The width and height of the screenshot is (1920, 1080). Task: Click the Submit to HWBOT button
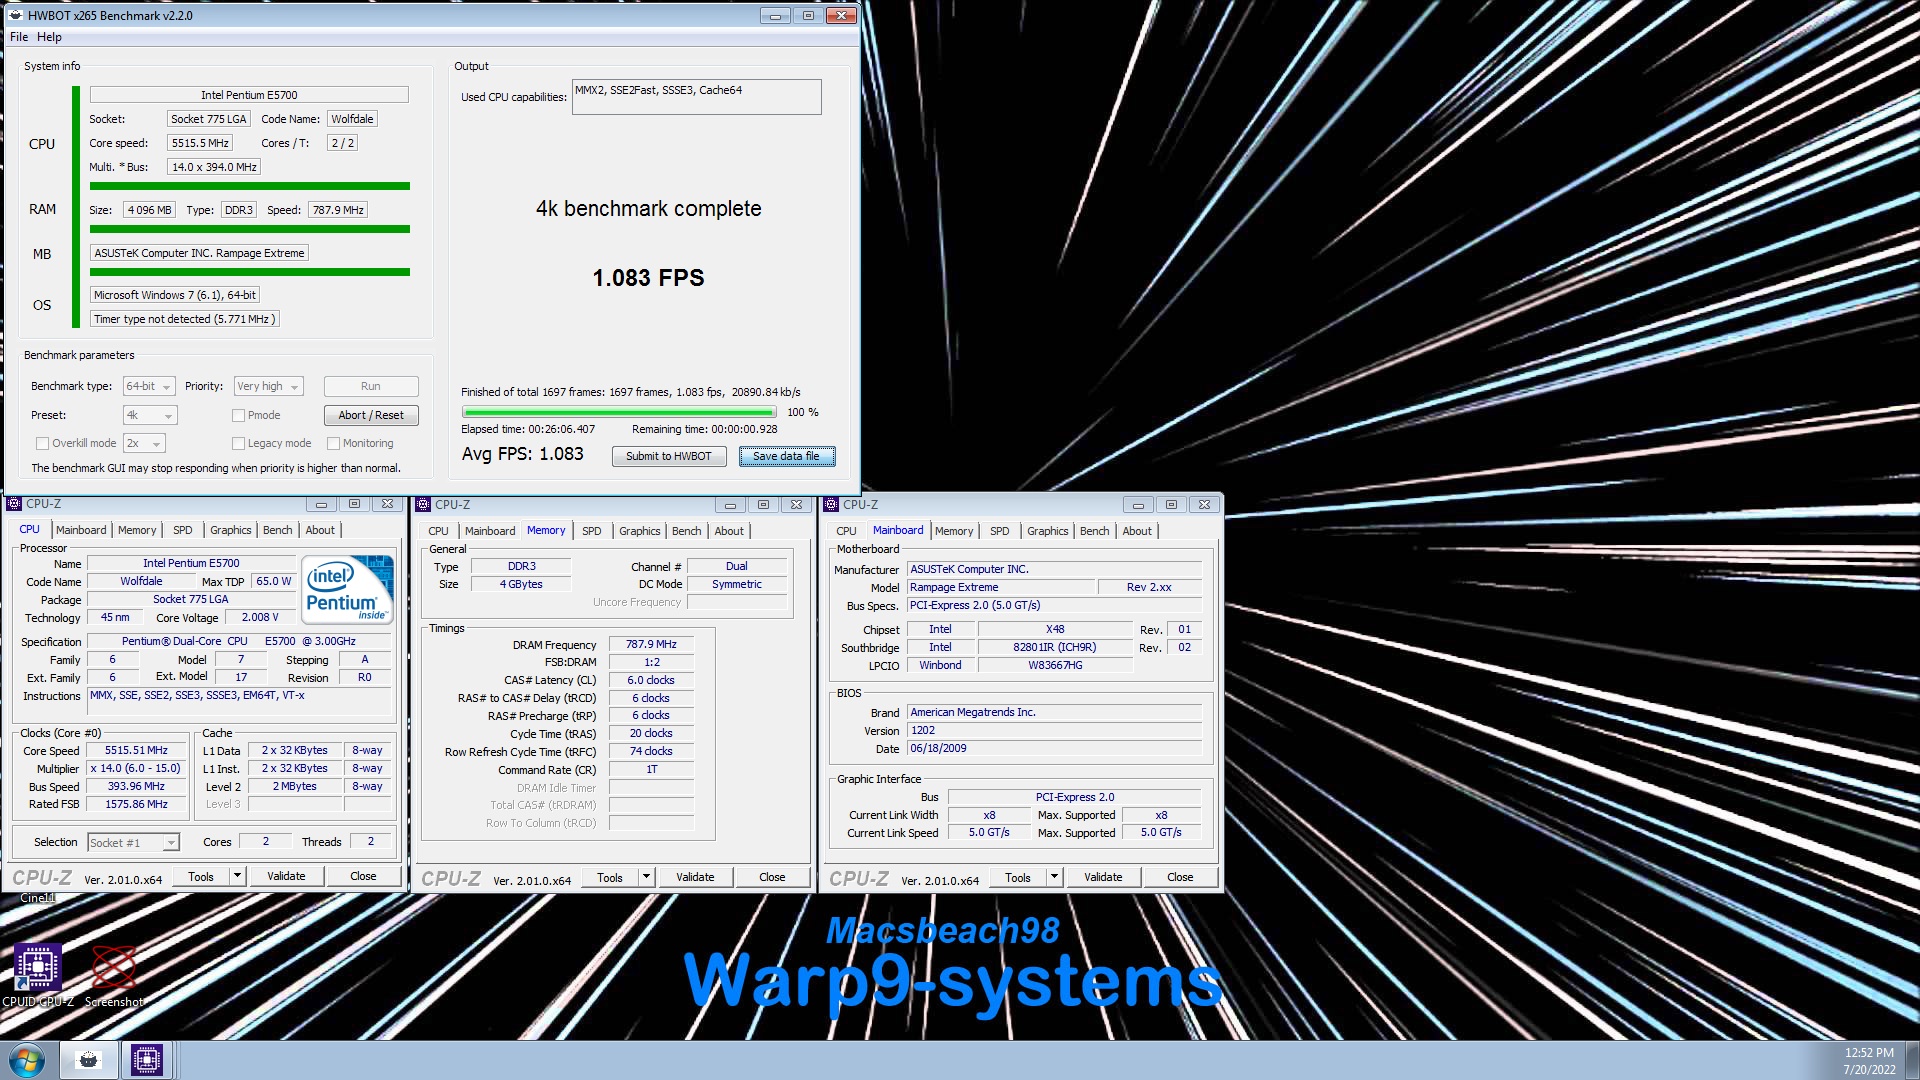669,456
